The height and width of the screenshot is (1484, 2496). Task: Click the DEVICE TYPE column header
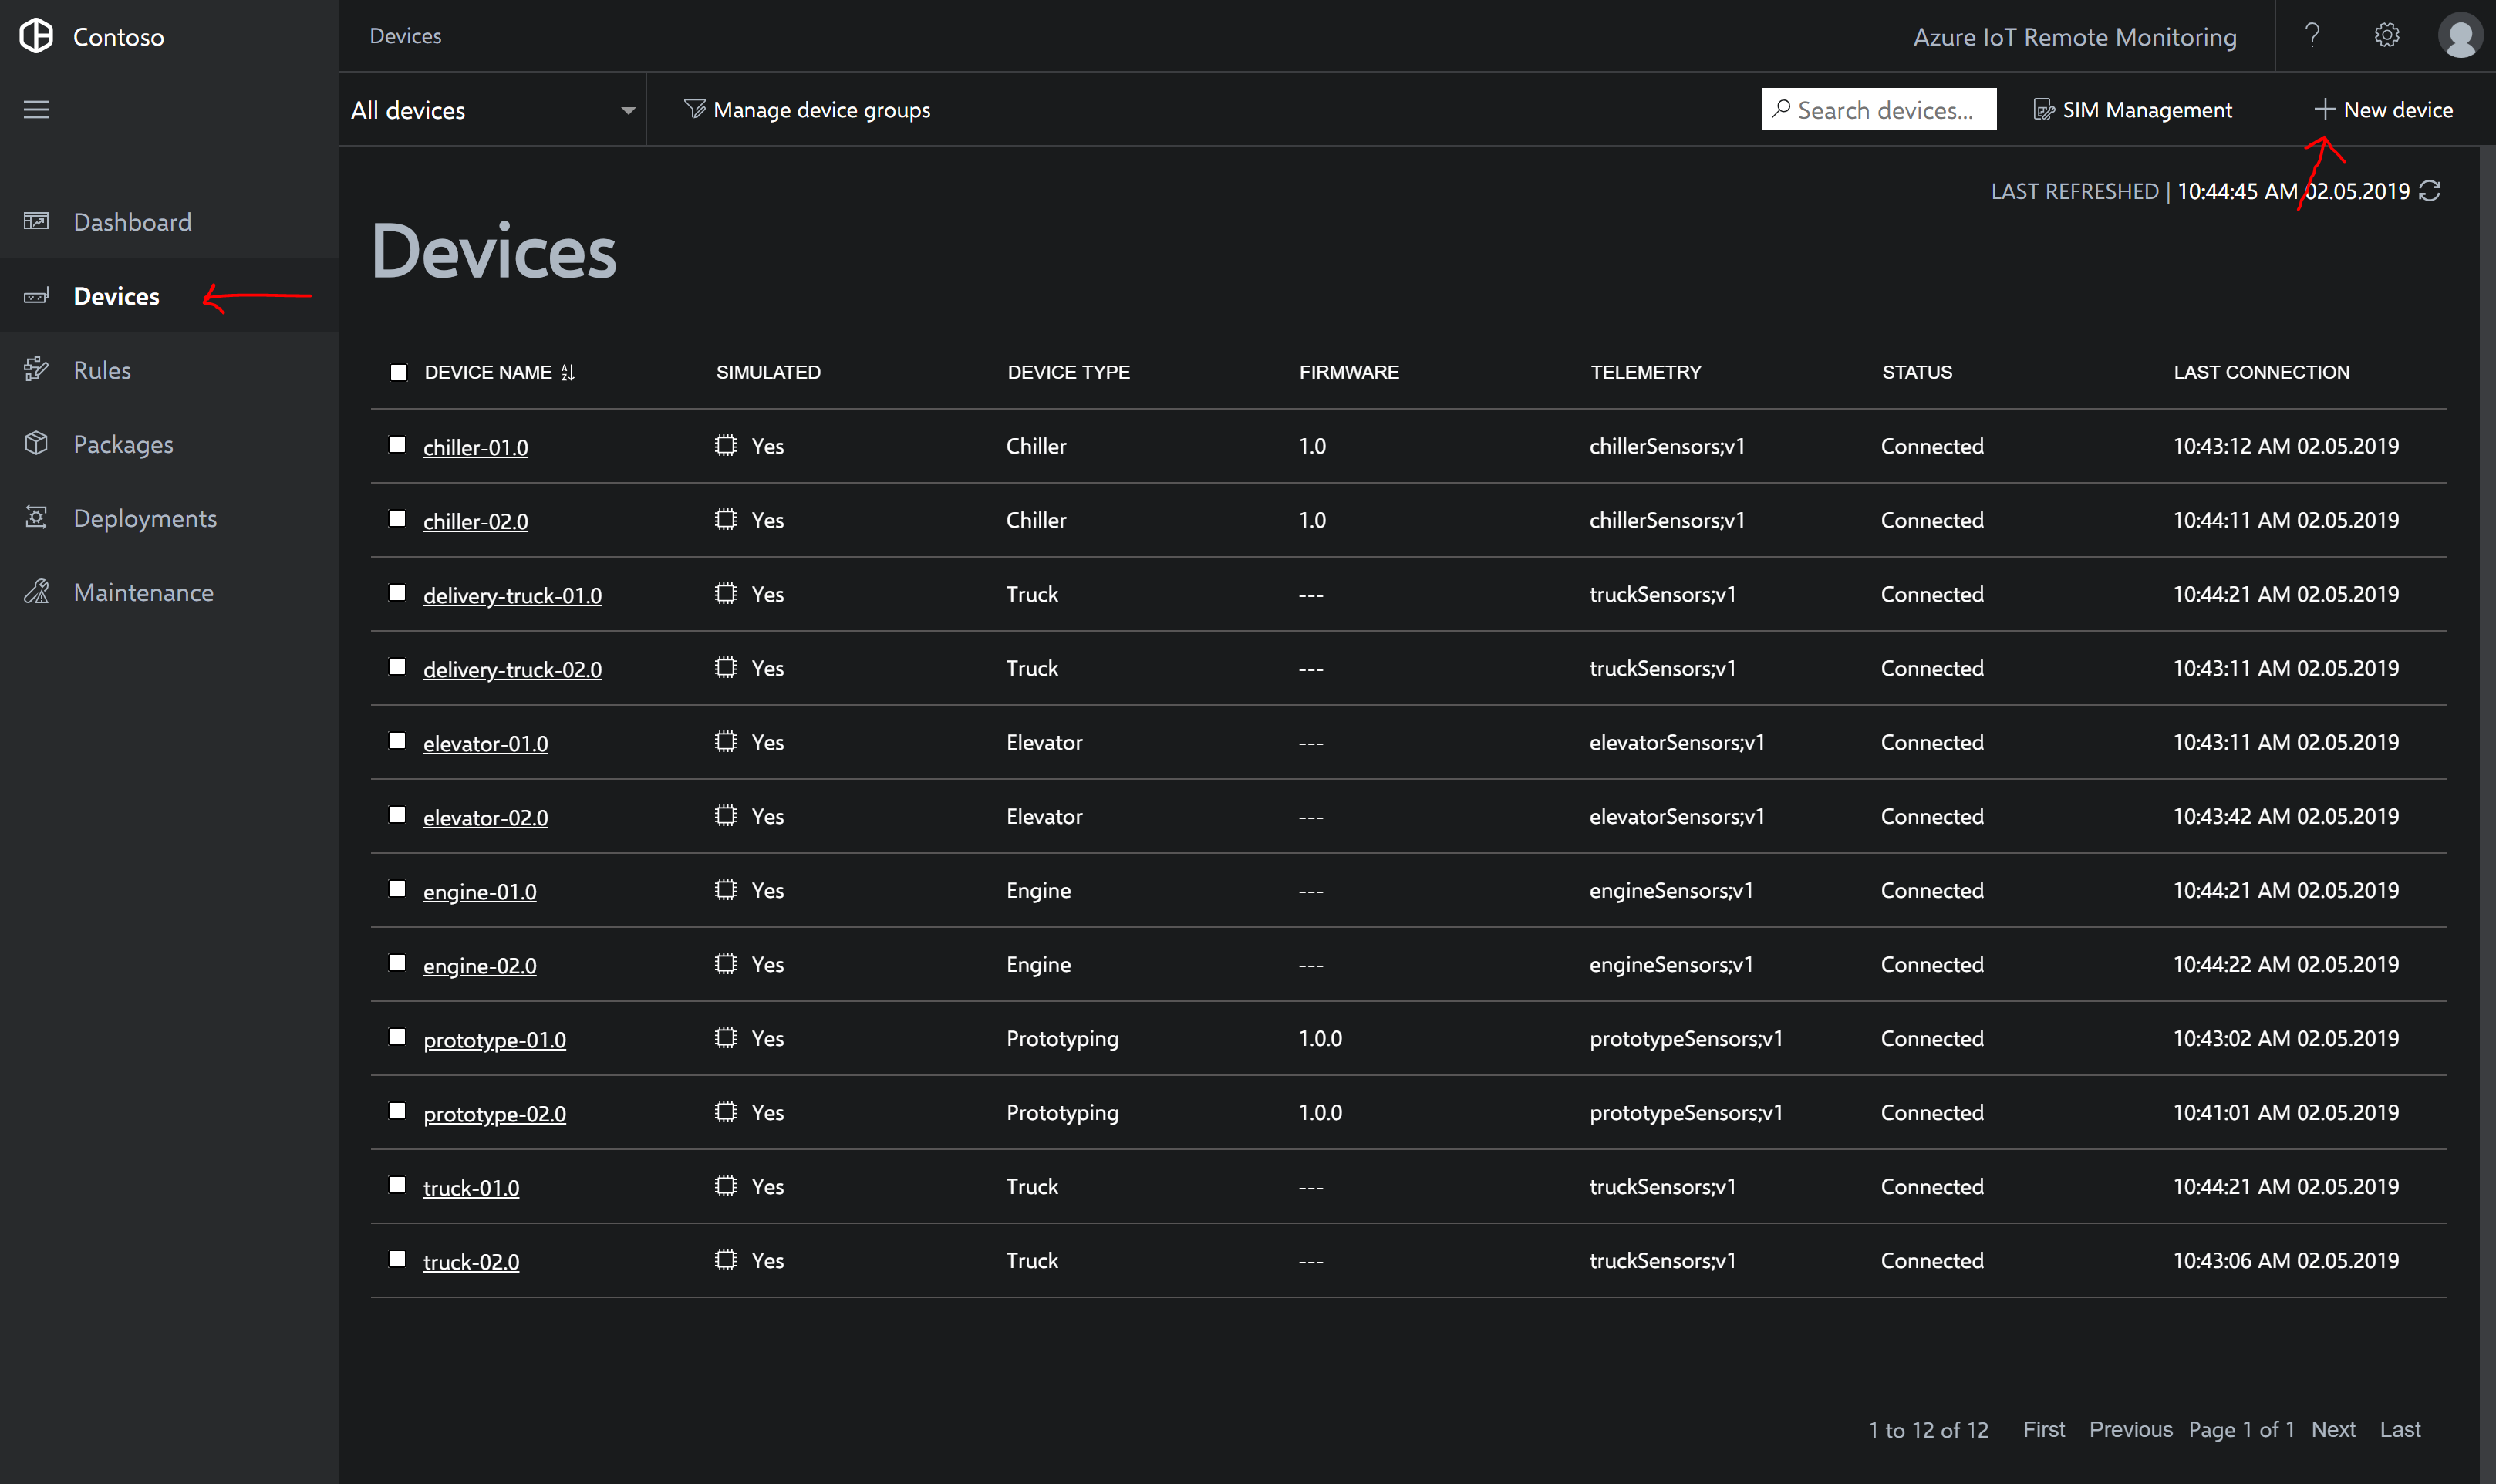(1068, 372)
